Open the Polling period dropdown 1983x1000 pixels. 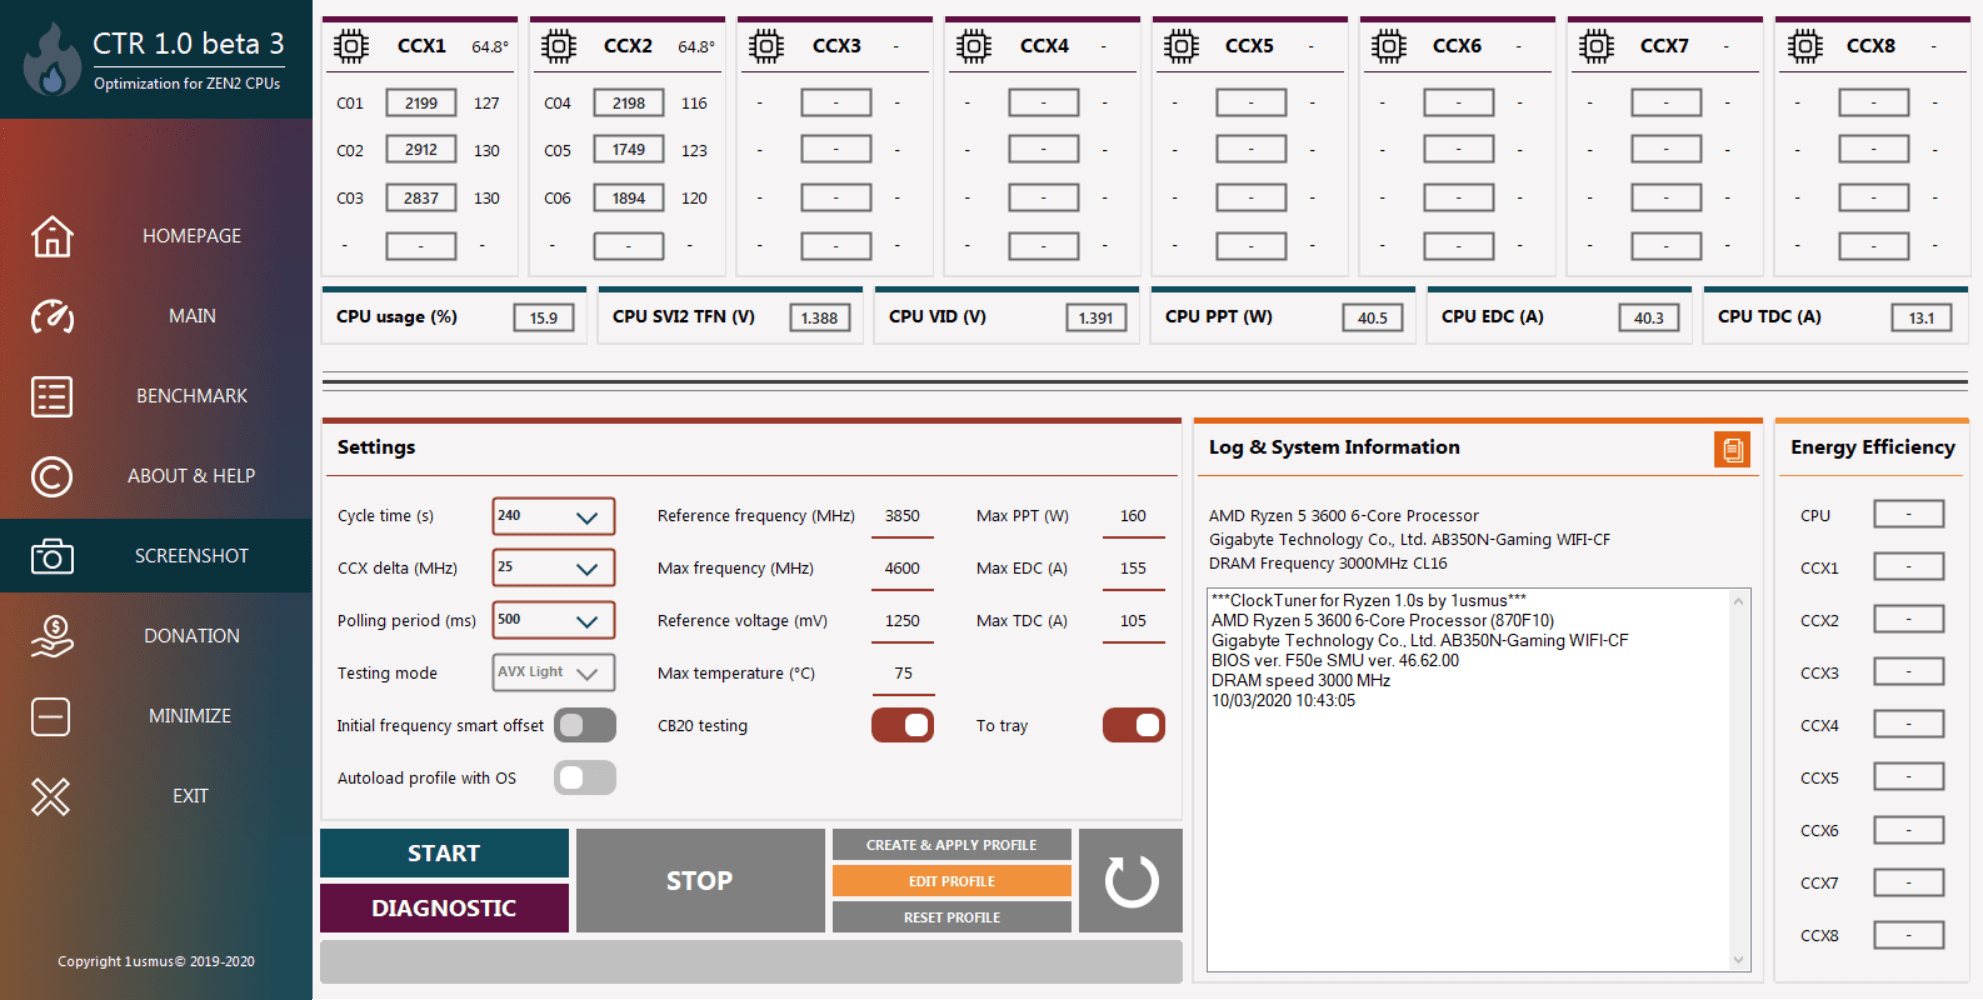pyautogui.click(x=553, y=620)
